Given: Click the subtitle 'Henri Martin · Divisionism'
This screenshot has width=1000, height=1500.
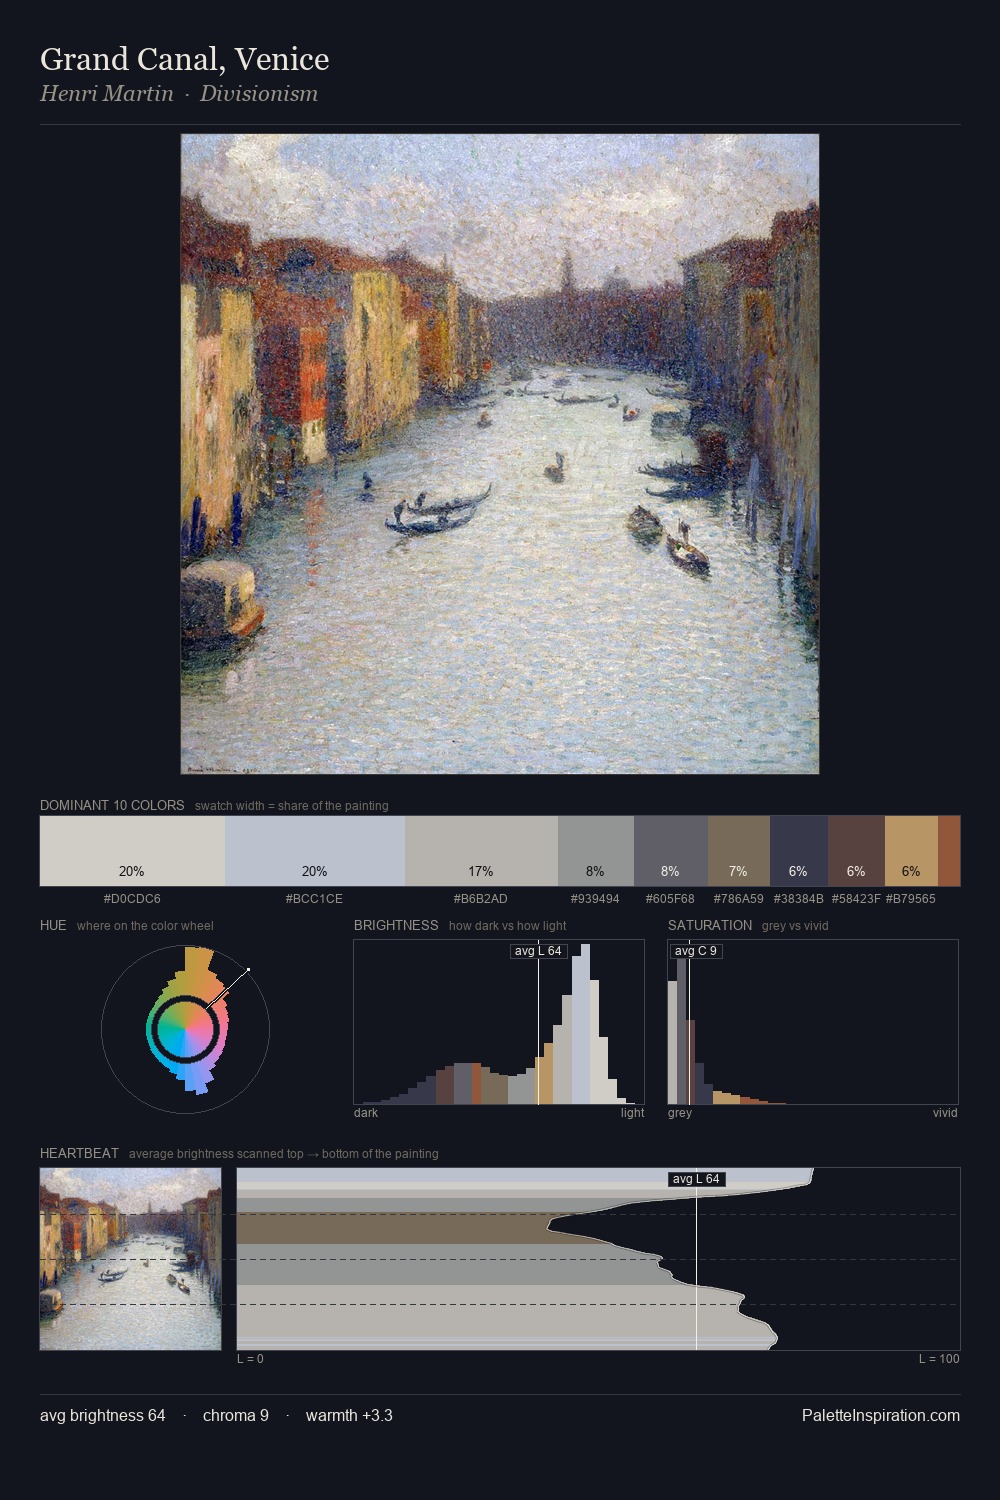Looking at the screenshot, I should point(179,93).
